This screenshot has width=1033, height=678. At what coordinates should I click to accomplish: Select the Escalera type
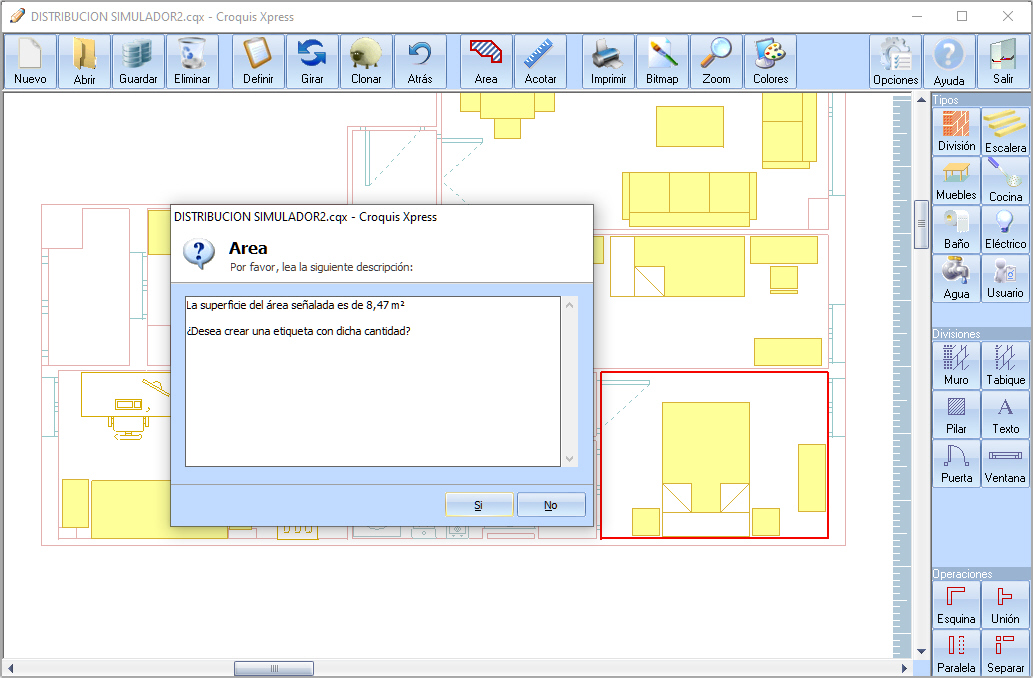[1005, 132]
